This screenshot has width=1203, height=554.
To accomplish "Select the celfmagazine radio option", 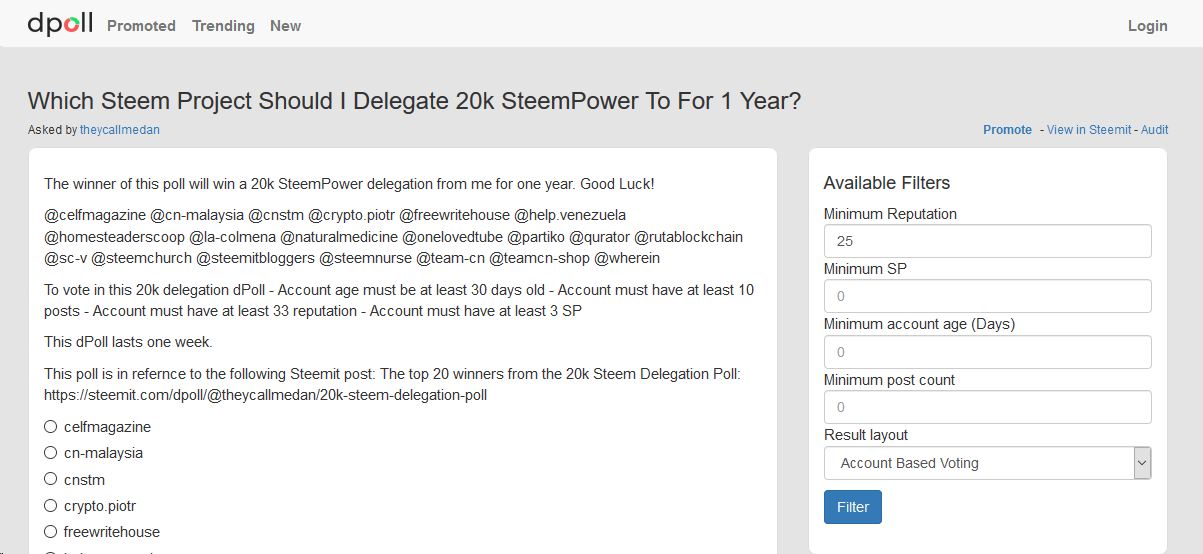I will pos(51,427).
